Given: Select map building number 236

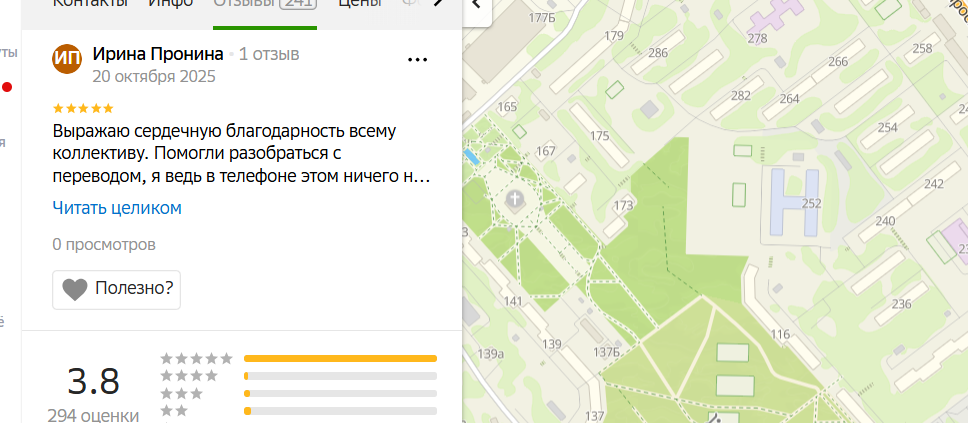Looking at the screenshot, I should tap(902, 303).
